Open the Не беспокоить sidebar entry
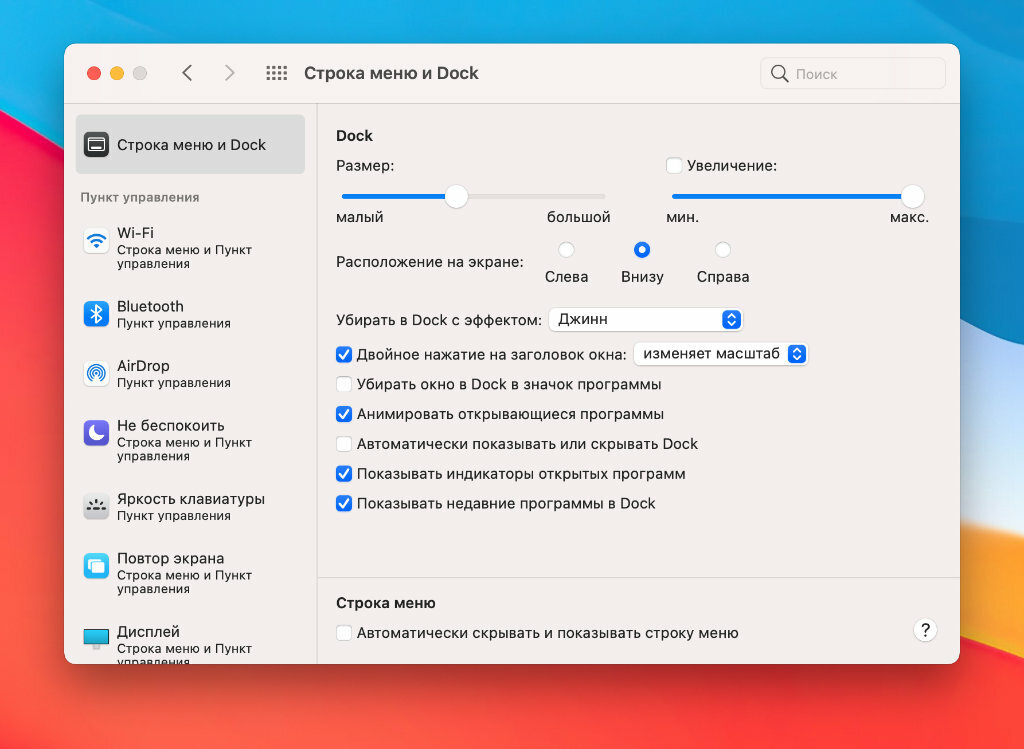This screenshot has height=749, width=1024. click(190, 440)
